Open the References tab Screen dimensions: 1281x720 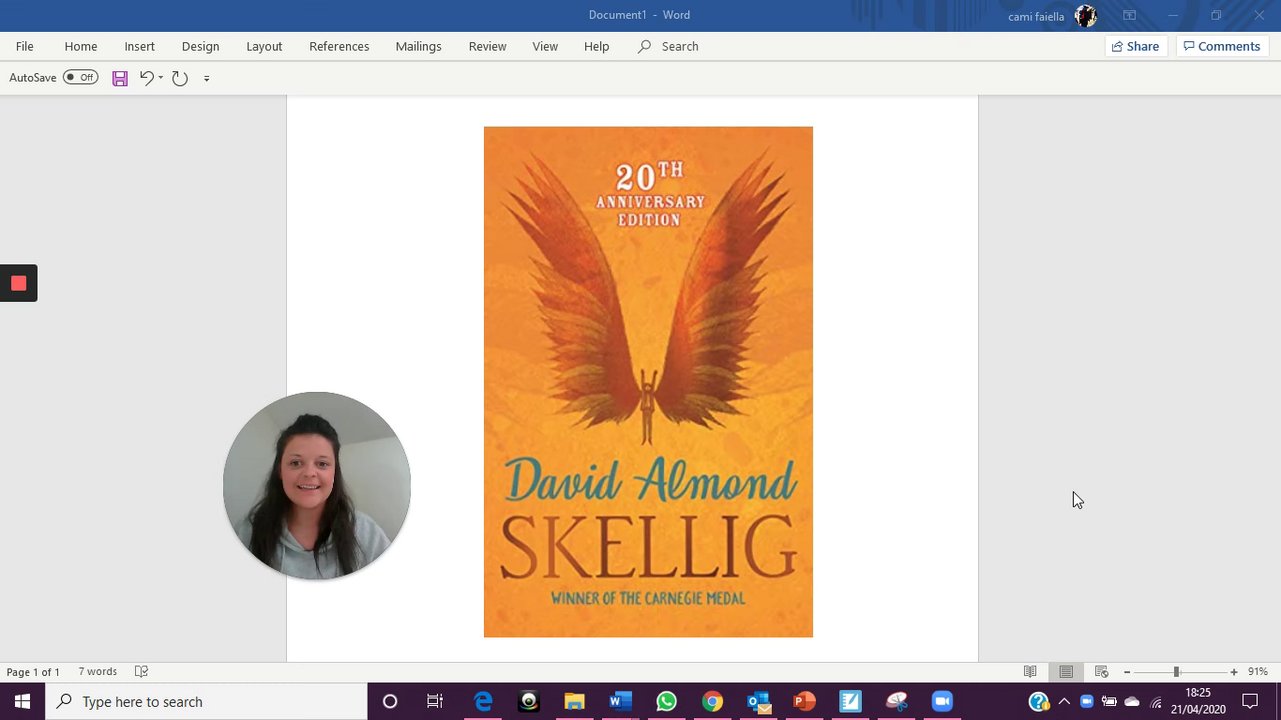pyautogui.click(x=339, y=46)
